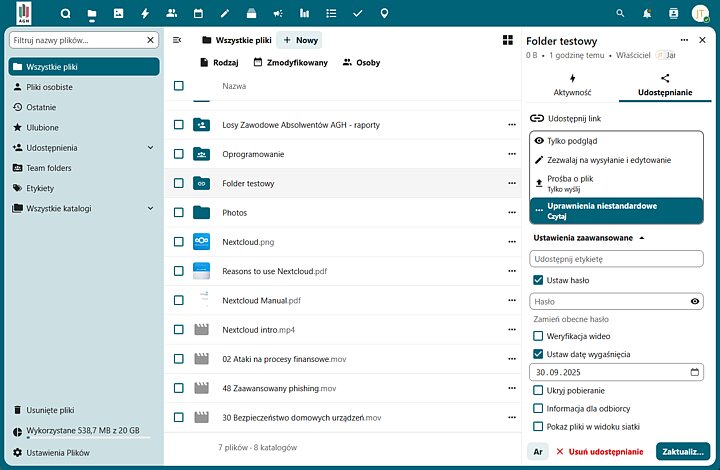720x470 pixels.
Task: Open the Activity lightning icon in top bar
Action: pos(145,14)
